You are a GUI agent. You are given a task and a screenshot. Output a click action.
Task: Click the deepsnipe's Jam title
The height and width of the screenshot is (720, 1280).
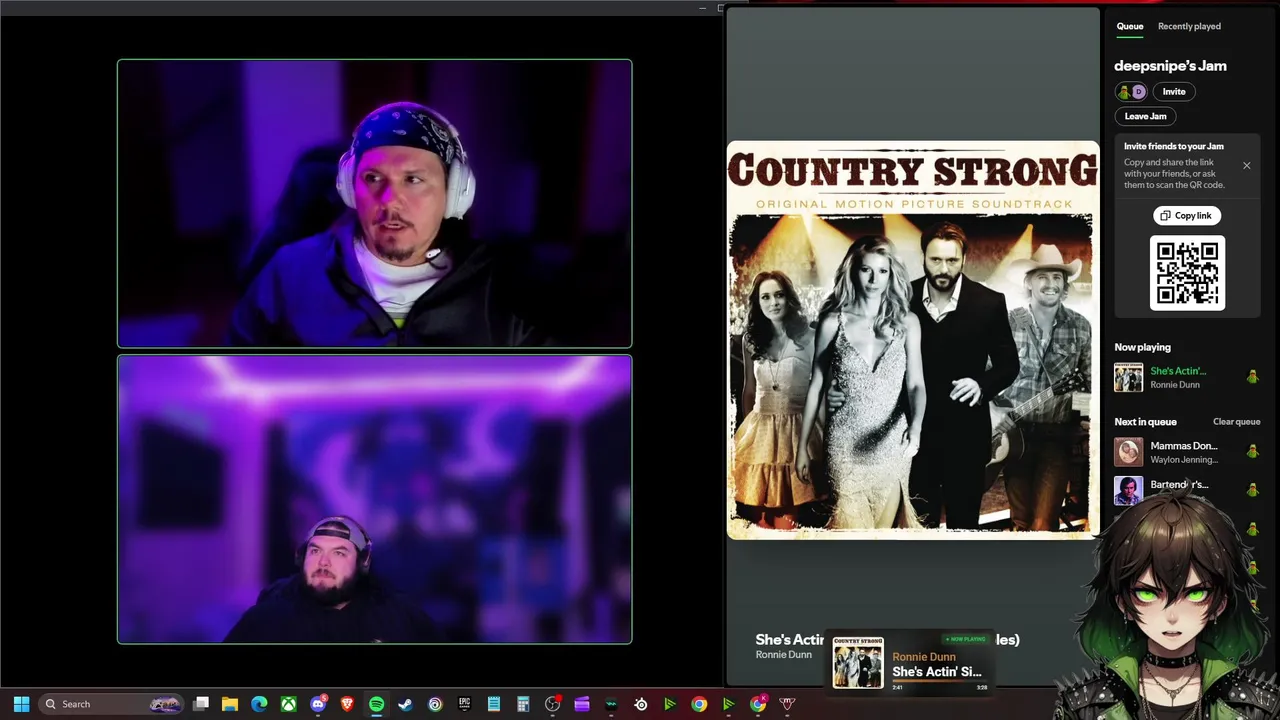[1170, 66]
